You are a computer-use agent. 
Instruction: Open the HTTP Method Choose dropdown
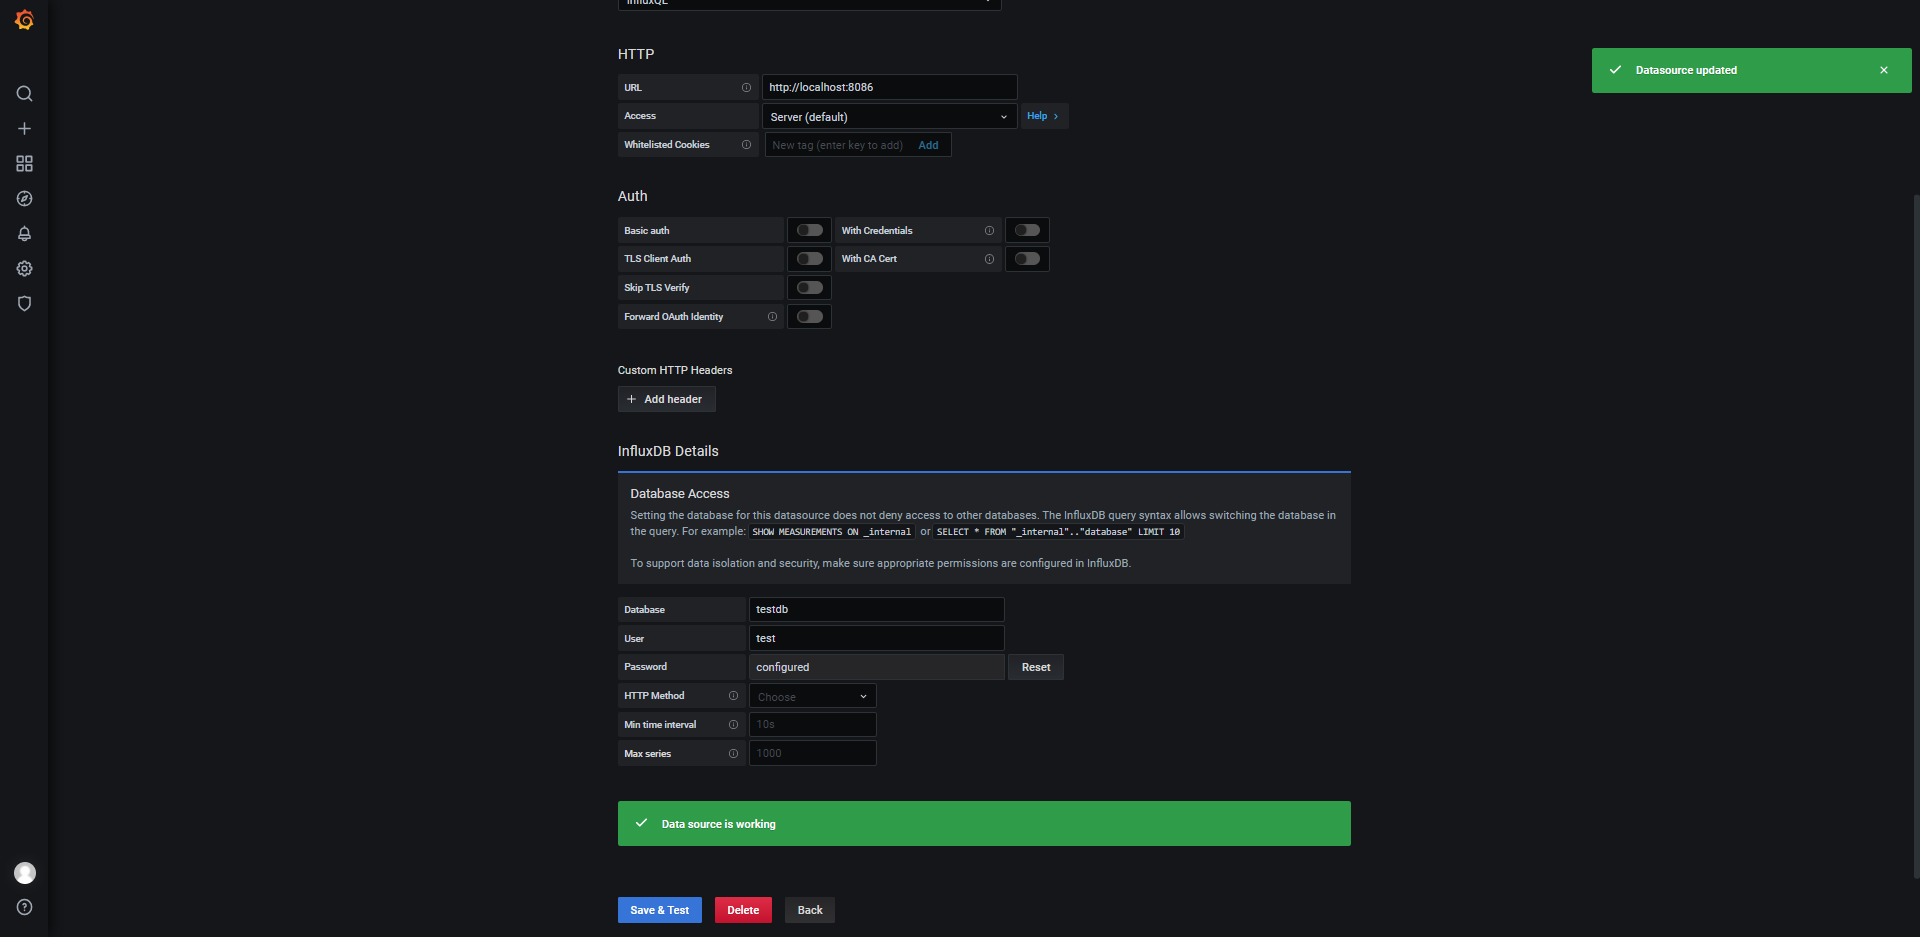(x=813, y=696)
